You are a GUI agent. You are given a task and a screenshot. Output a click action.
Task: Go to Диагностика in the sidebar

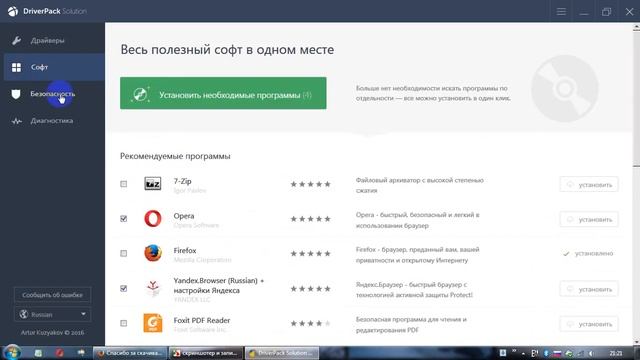[x=52, y=121]
